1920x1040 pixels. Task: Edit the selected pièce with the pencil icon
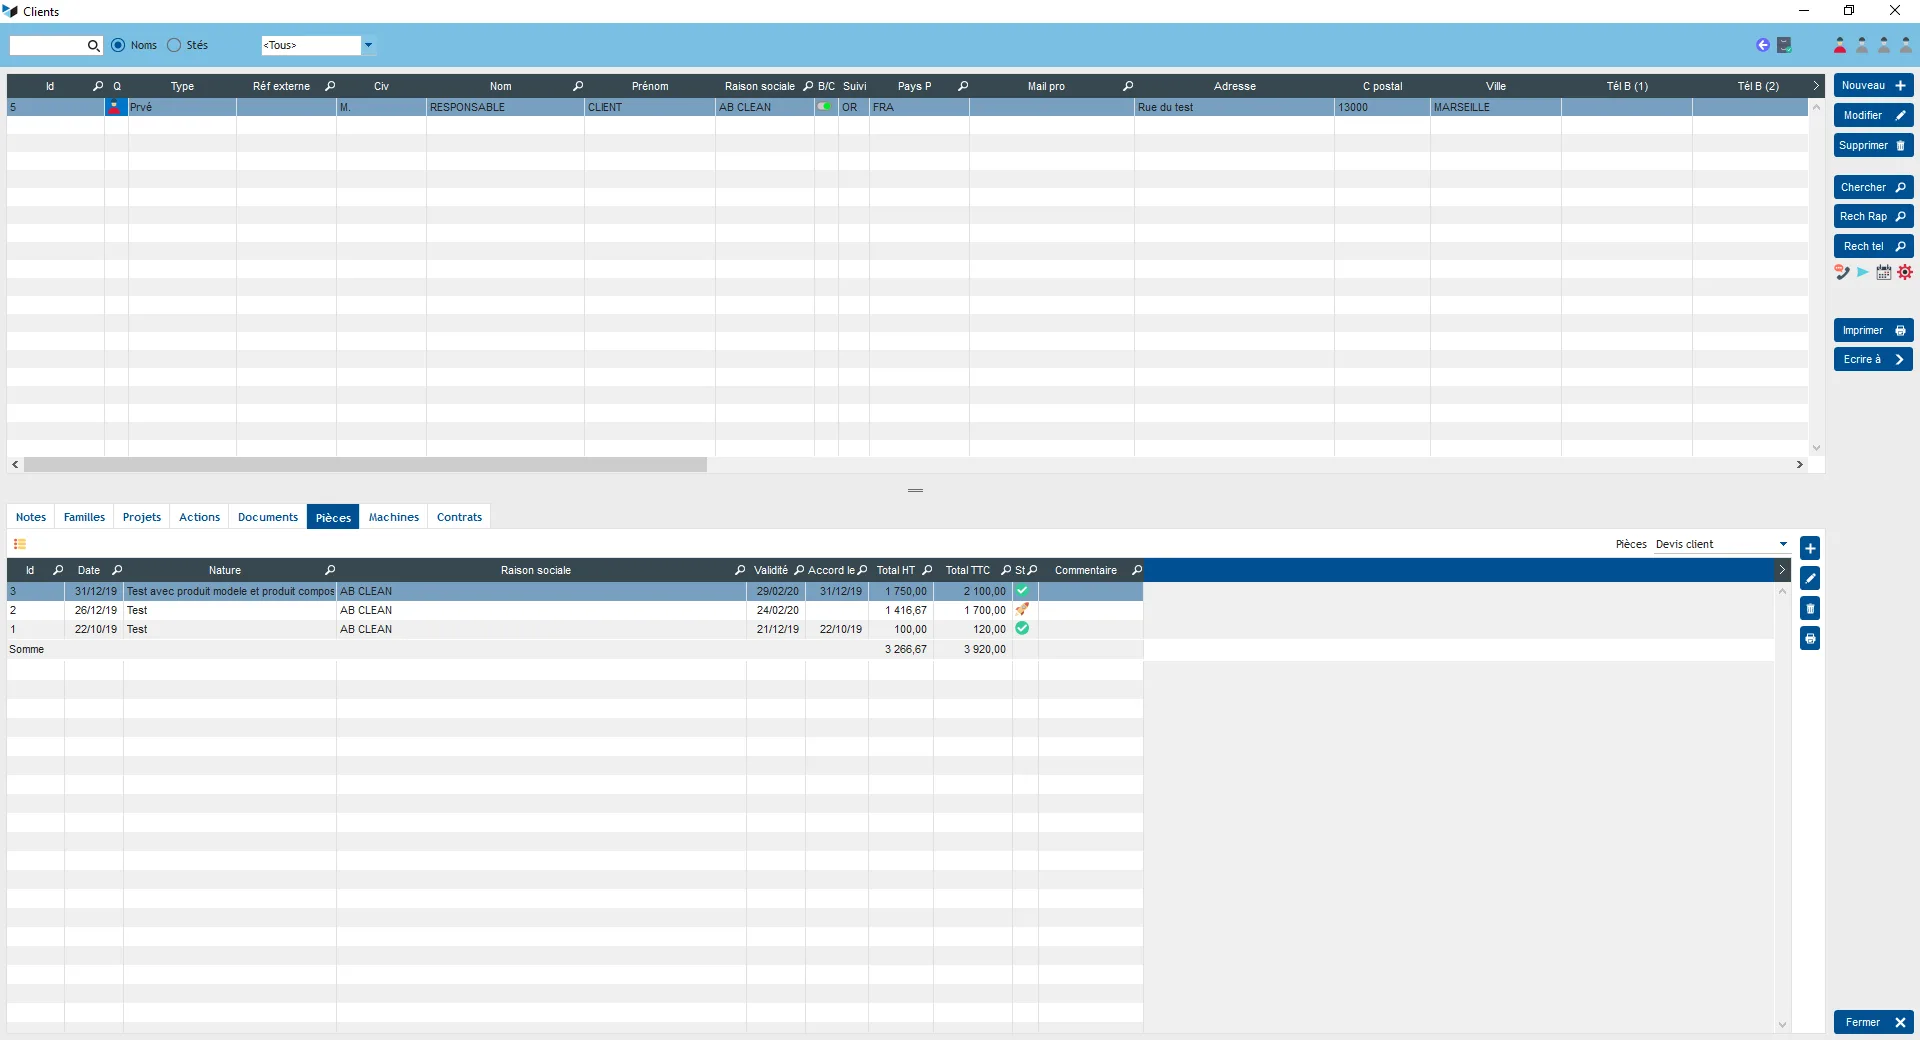[1810, 578]
